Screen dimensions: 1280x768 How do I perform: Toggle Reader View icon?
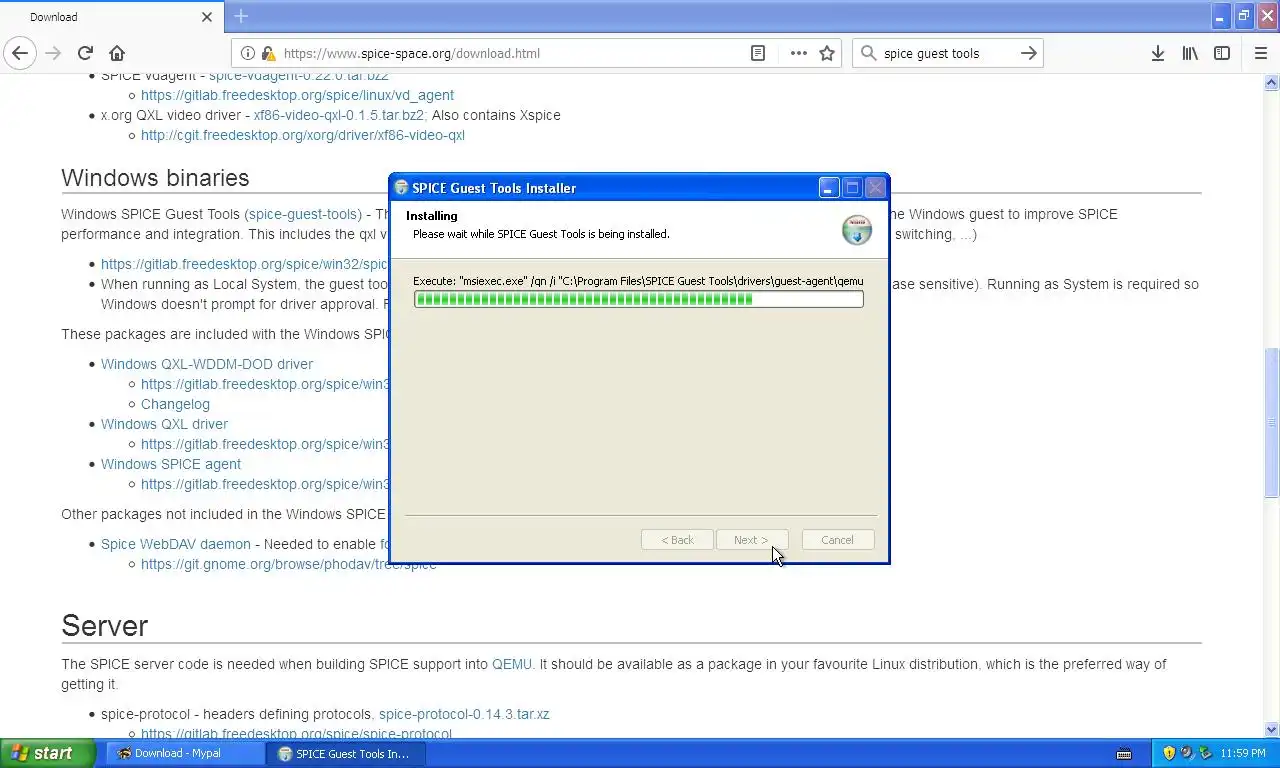758,53
